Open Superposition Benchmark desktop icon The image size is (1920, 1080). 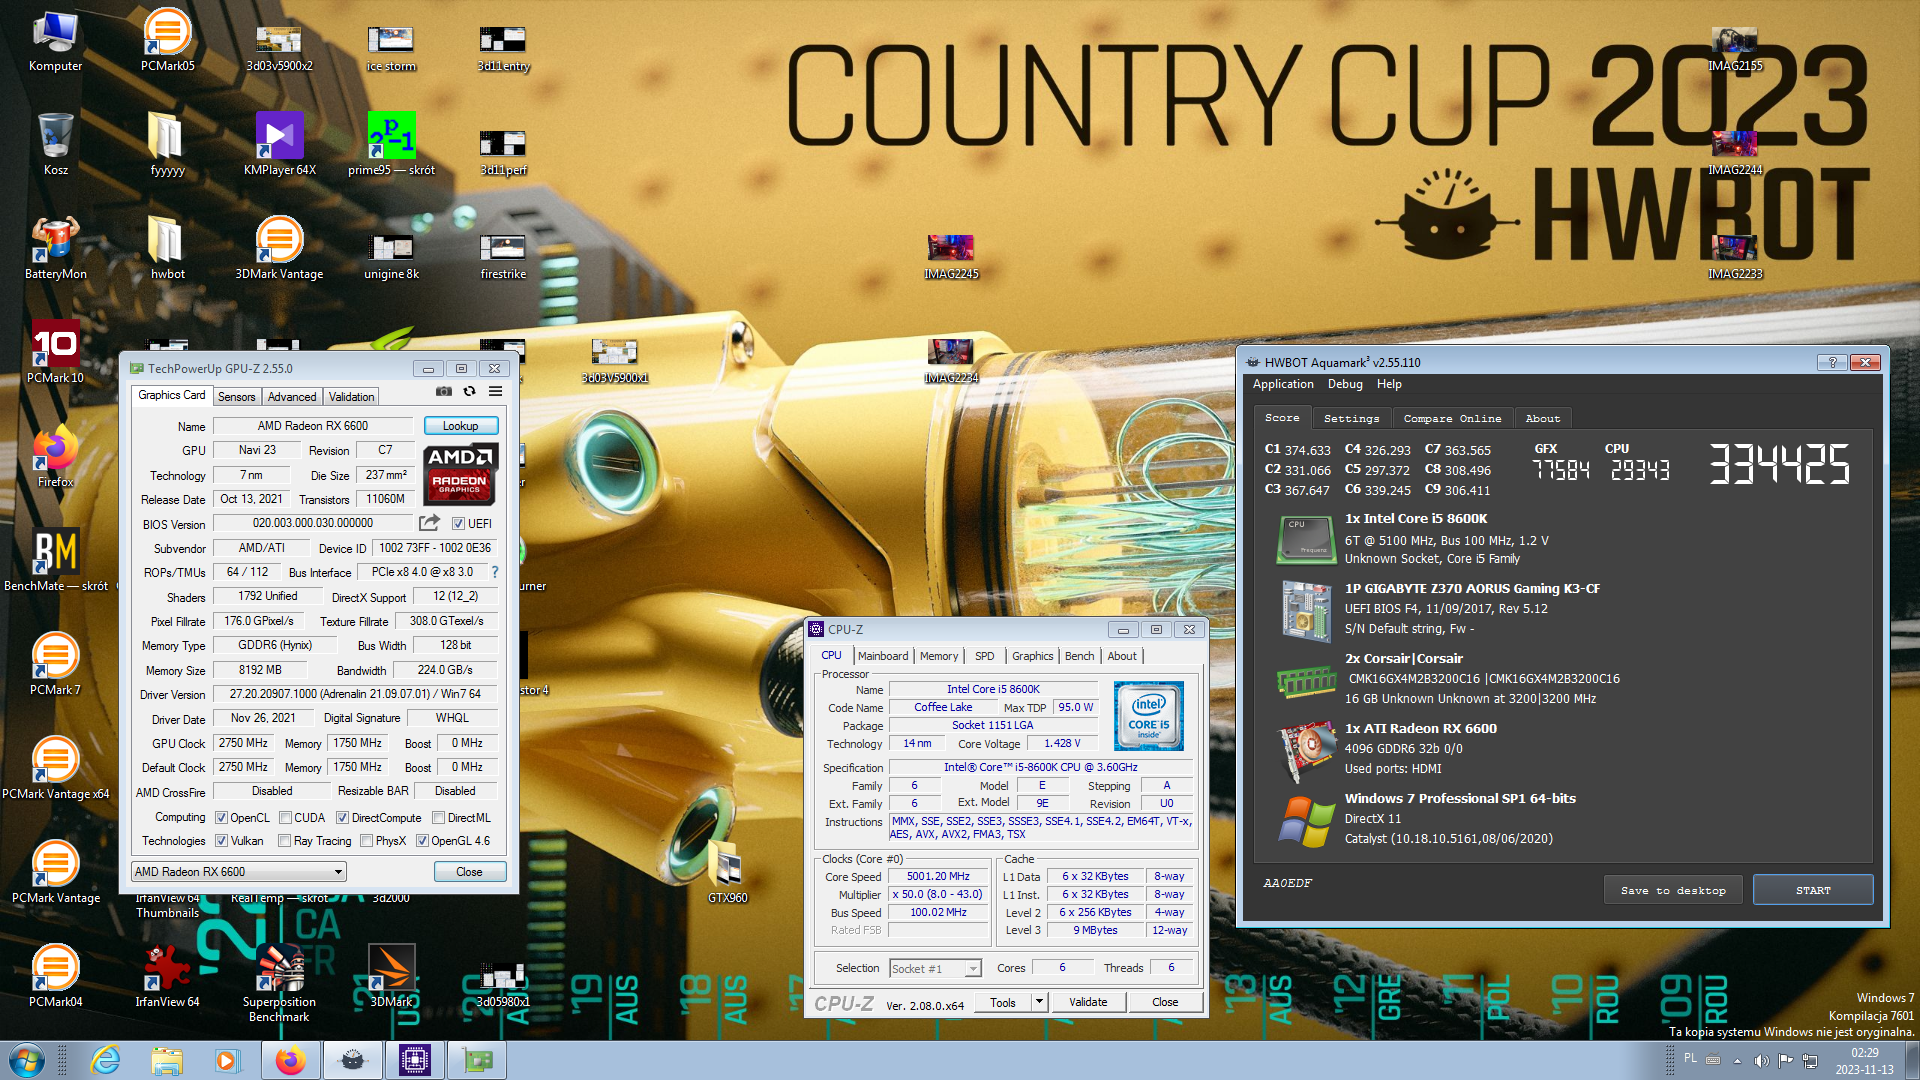(x=279, y=982)
